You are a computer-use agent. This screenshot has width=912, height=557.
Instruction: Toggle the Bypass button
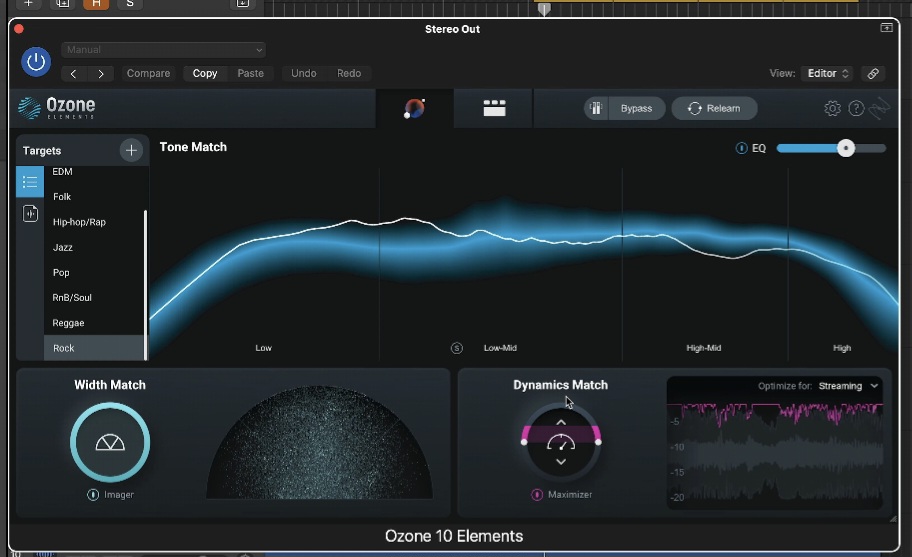(x=636, y=108)
